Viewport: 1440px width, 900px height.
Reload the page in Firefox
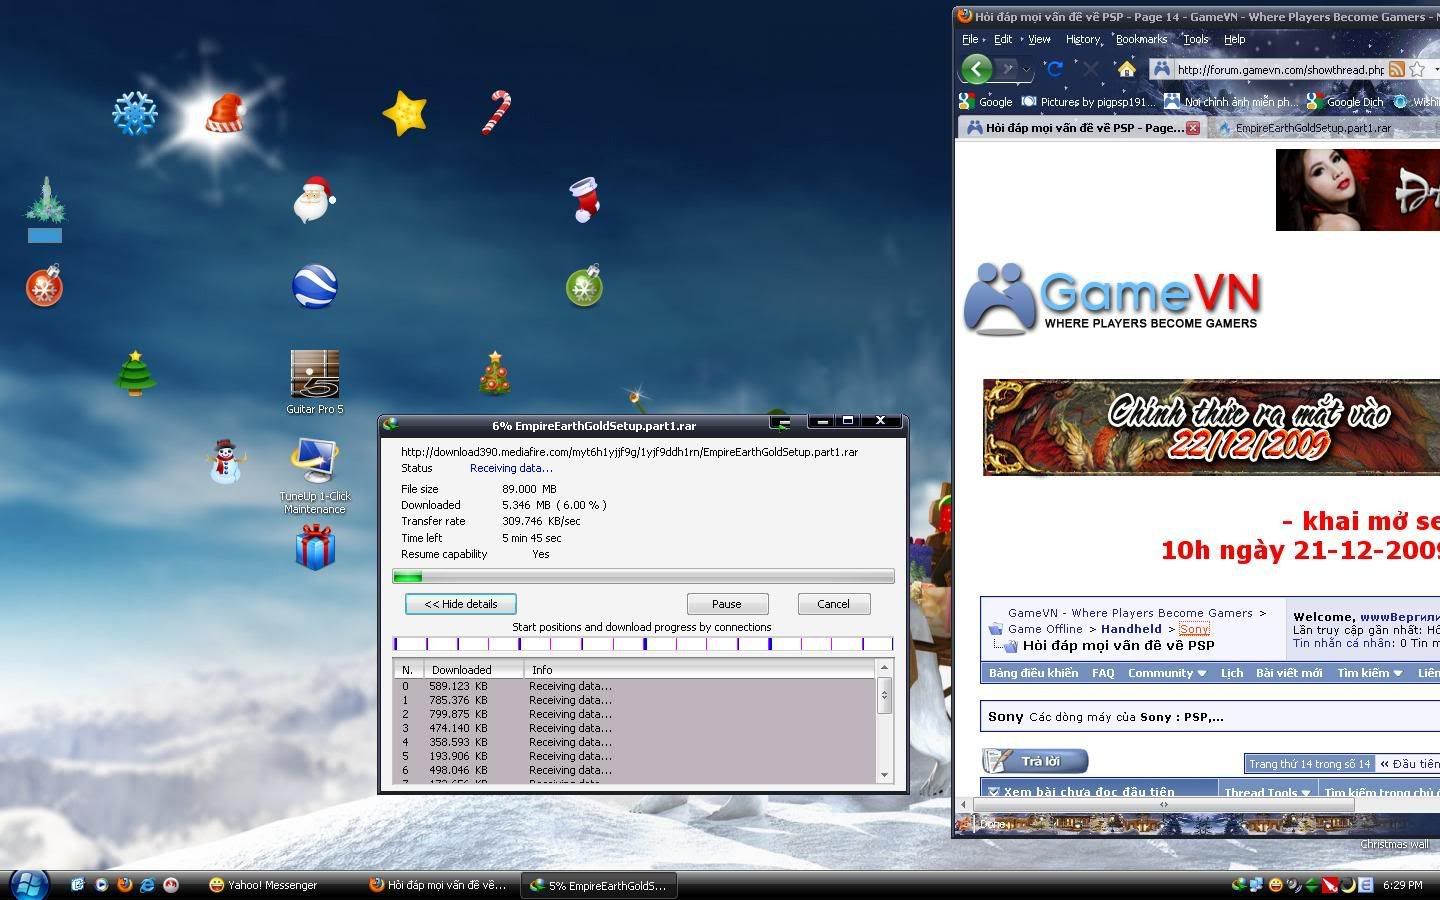point(1054,69)
